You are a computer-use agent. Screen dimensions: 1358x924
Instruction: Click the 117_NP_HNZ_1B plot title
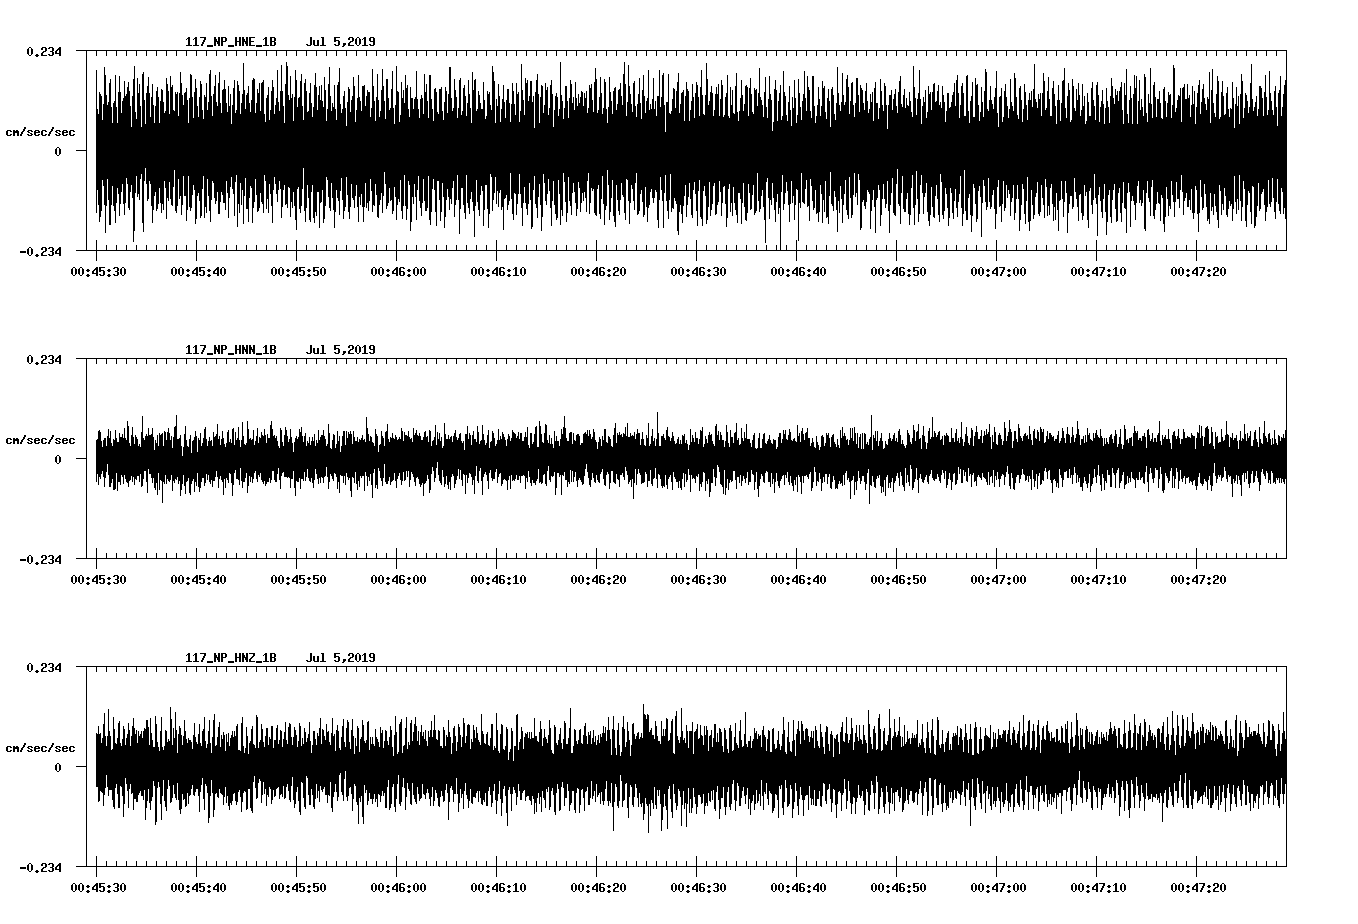pos(231,658)
